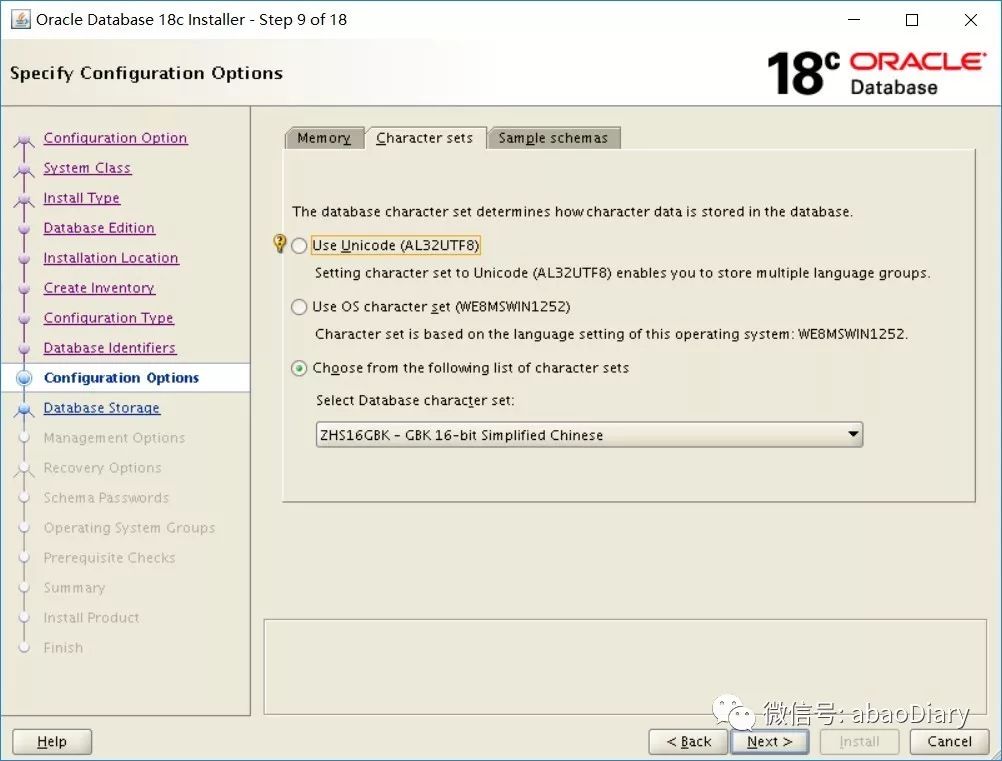Click the help hint bulb icon beside Unicode option

coord(279,243)
